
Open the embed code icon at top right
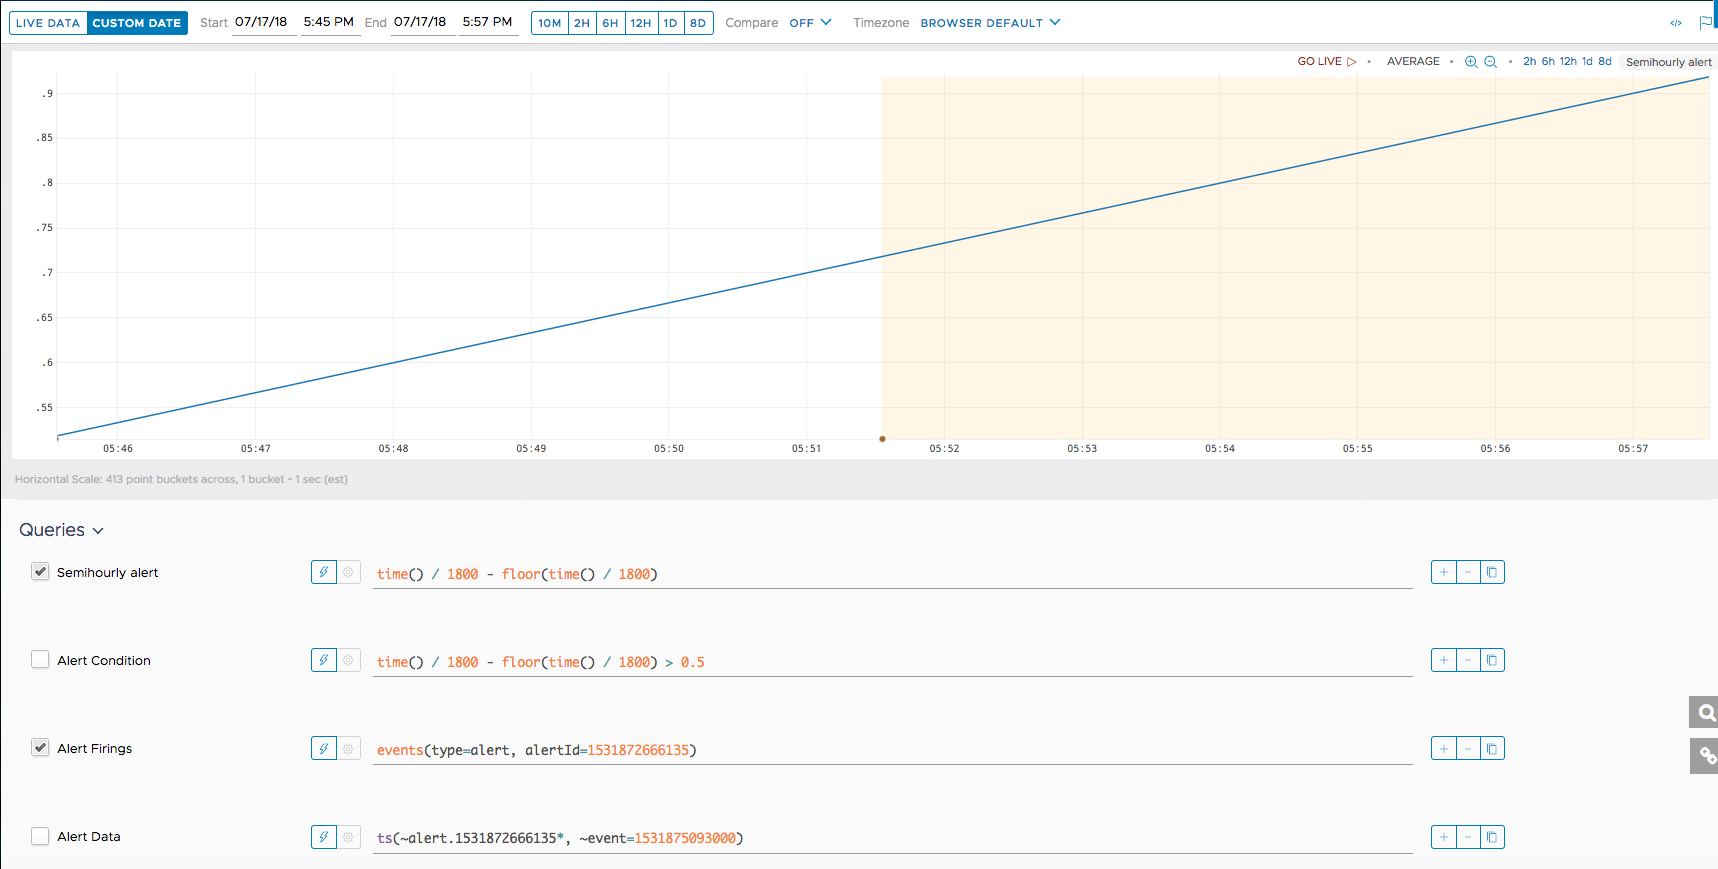1676,23
